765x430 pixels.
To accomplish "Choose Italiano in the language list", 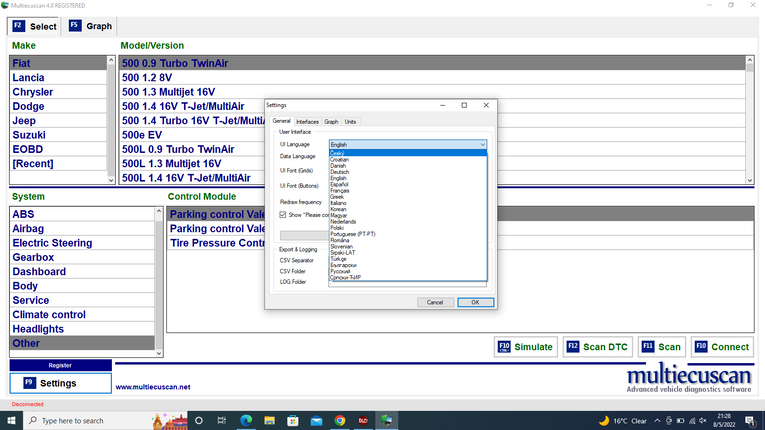I will coord(340,203).
